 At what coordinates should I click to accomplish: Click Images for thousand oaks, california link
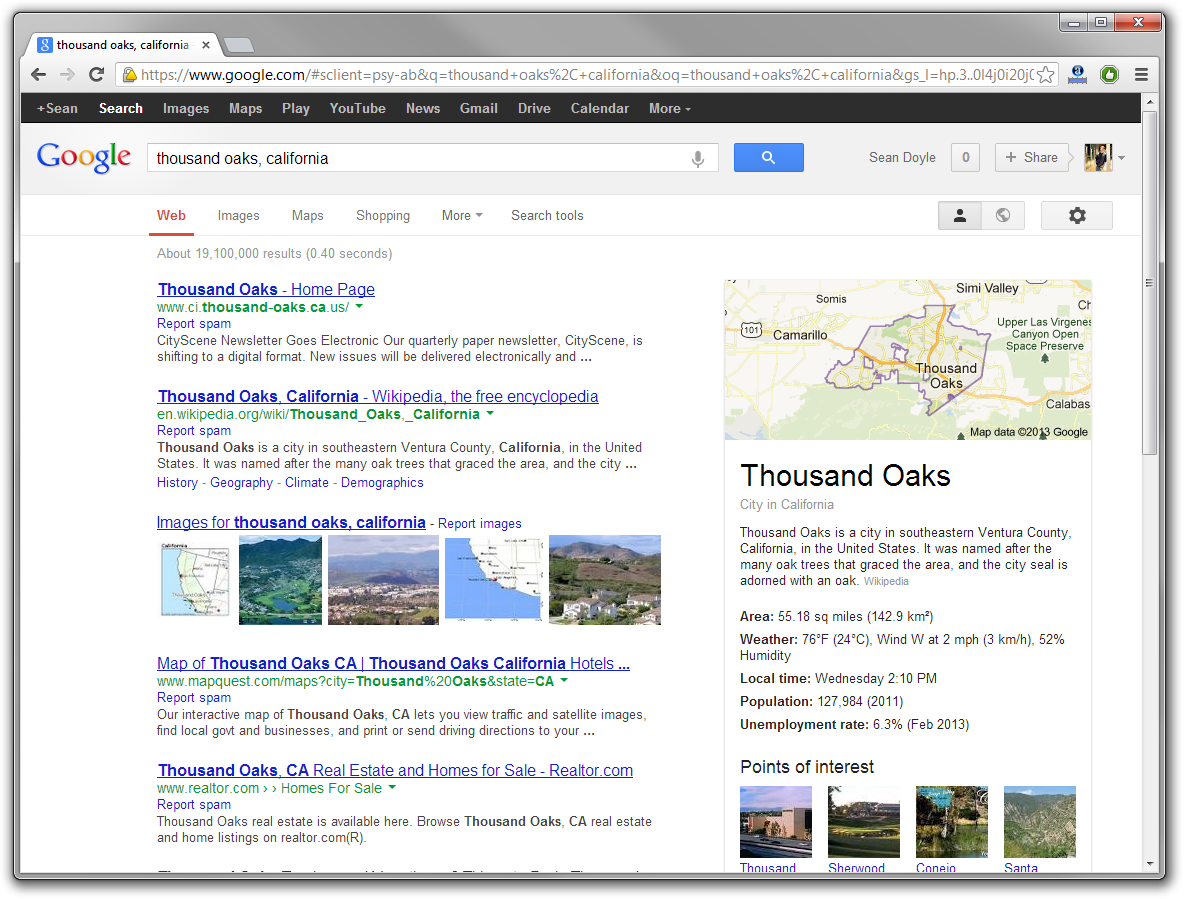pos(291,522)
